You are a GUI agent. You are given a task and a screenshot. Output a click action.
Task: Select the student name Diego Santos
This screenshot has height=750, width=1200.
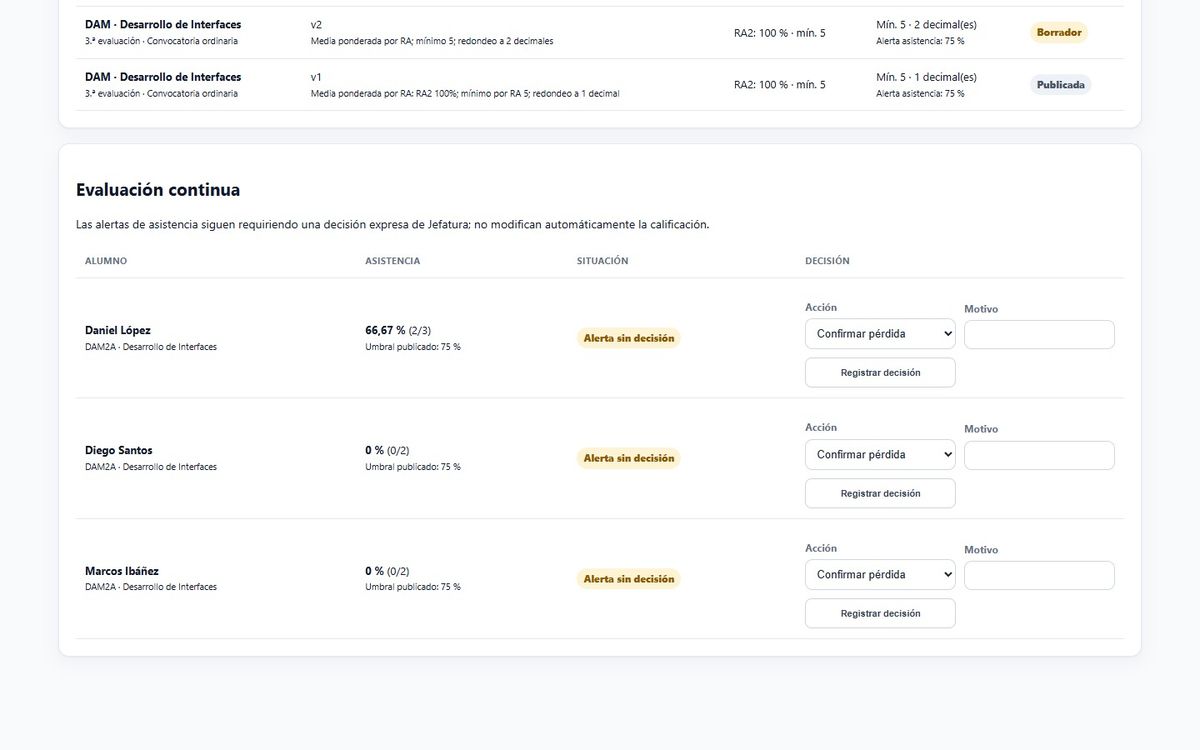119,451
